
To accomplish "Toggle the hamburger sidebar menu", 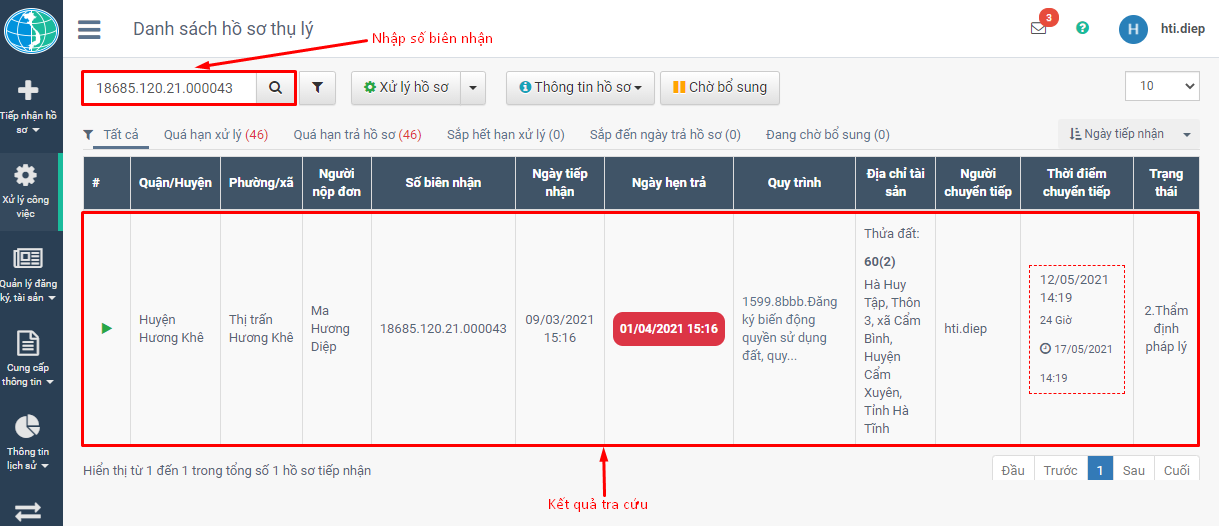I will (x=89, y=29).
